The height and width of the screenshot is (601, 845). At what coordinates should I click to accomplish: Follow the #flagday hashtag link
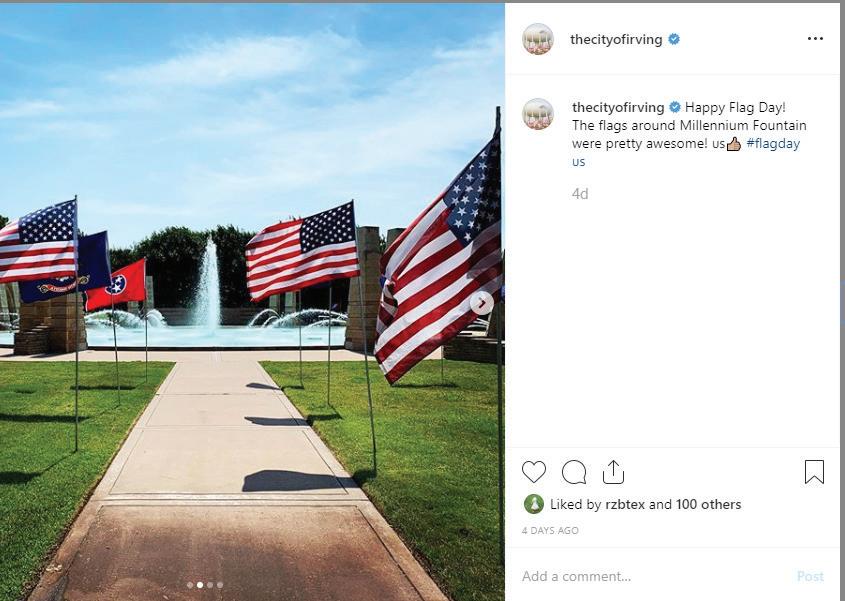click(773, 144)
